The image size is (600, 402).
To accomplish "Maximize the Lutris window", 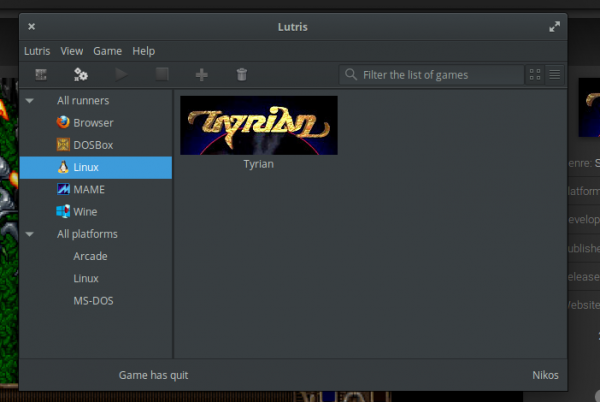I will tap(554, 27).
